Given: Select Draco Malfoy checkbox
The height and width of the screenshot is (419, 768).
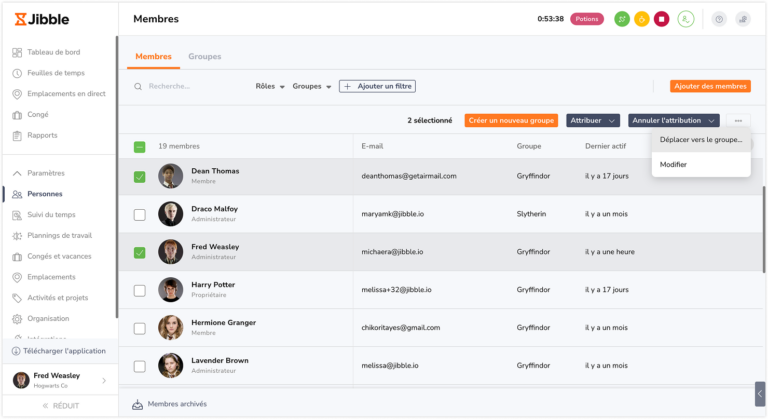Looking at the screenshot, I should tap(140, 215).
